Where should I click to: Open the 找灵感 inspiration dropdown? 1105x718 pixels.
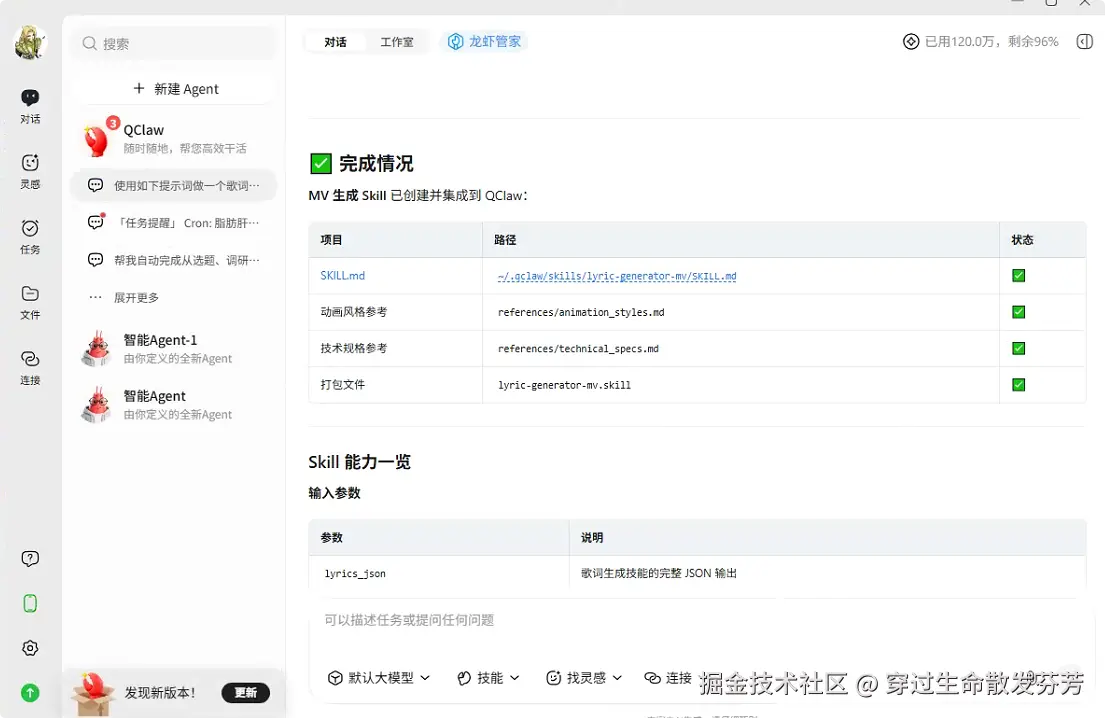point(584,678)
